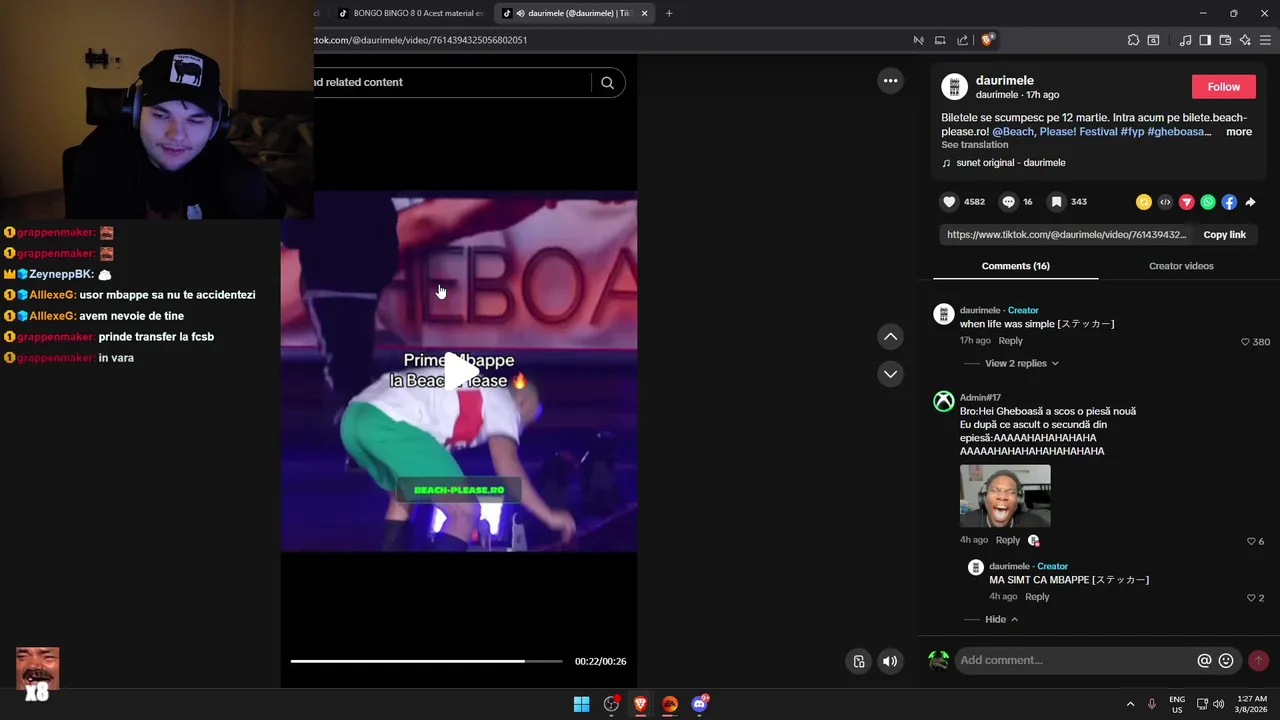Click the browser URL address field
The width and height of the screenshot is (1280, 720).
(x=610, y=40)
